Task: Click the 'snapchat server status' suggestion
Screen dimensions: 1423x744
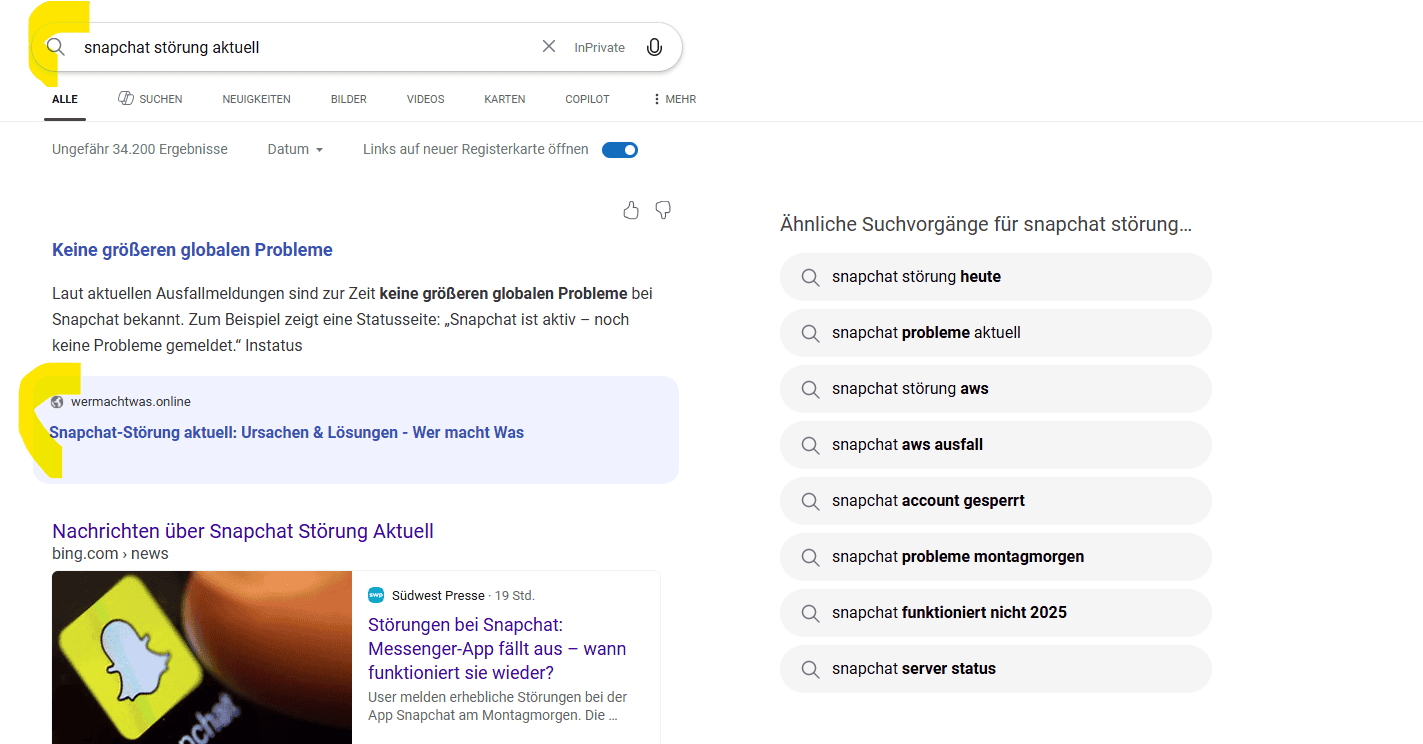Action: tap(995, 669)
